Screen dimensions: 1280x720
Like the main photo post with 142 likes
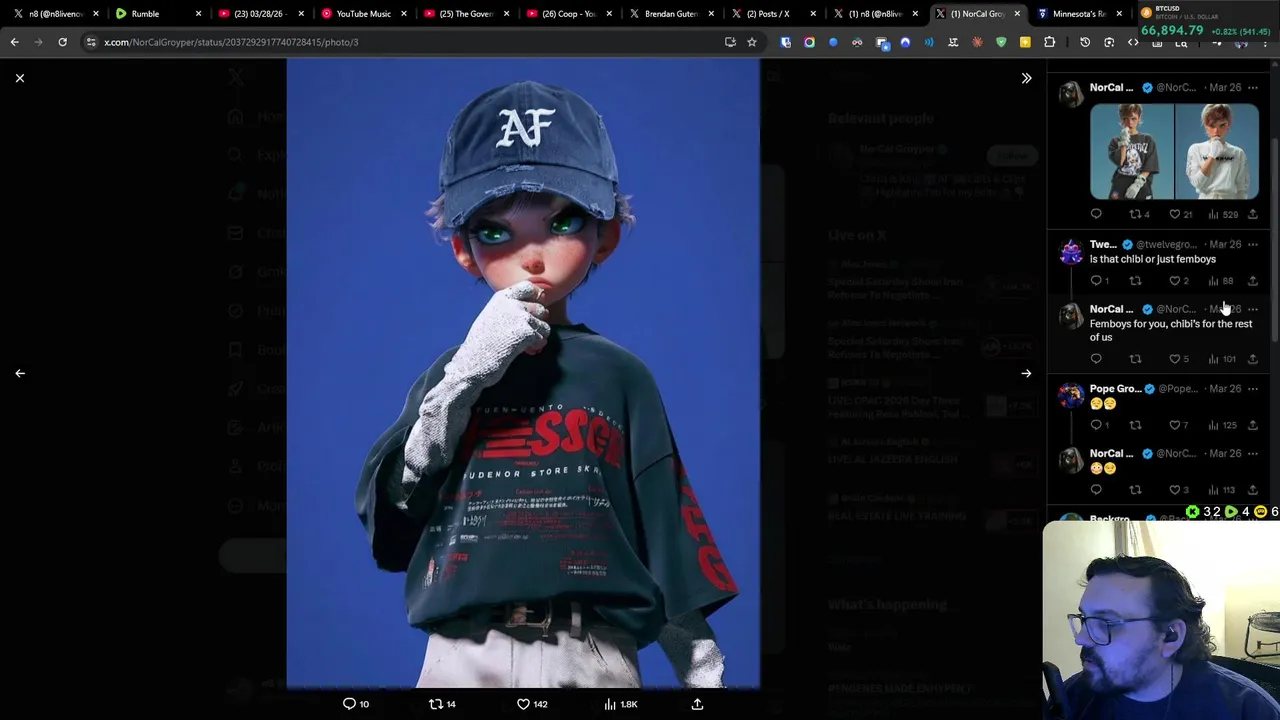click(x=531, y=704)
